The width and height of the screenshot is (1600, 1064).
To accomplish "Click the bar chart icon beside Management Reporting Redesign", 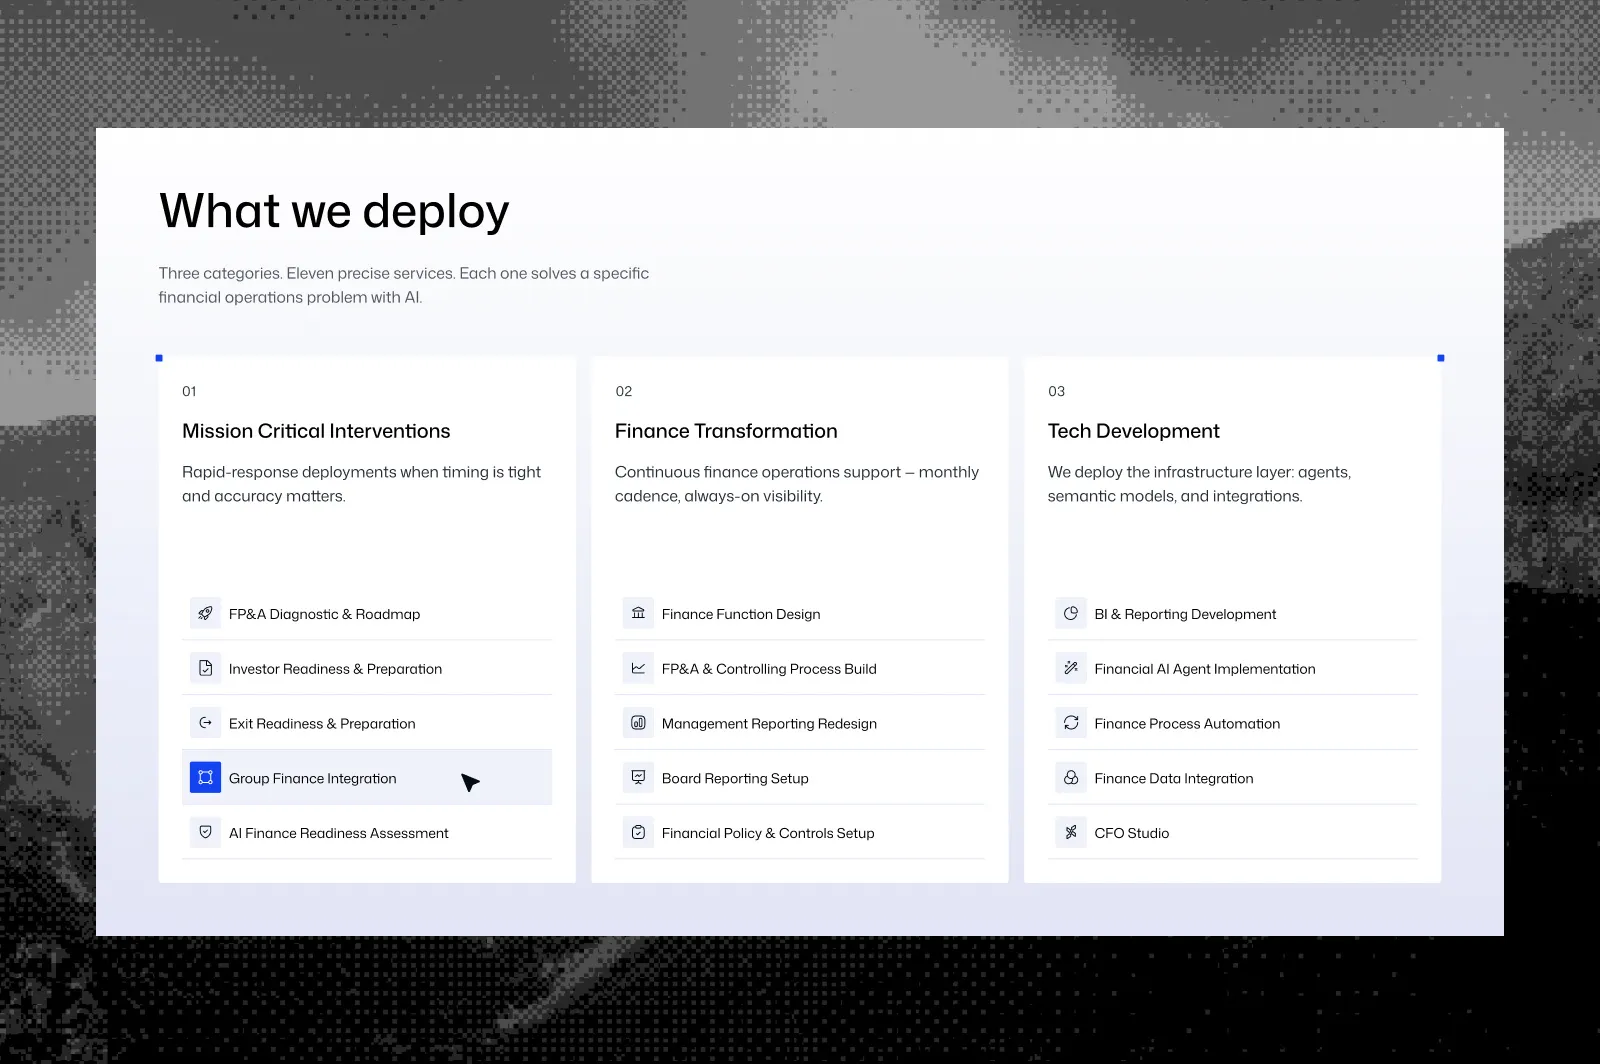I will [638, 723].
